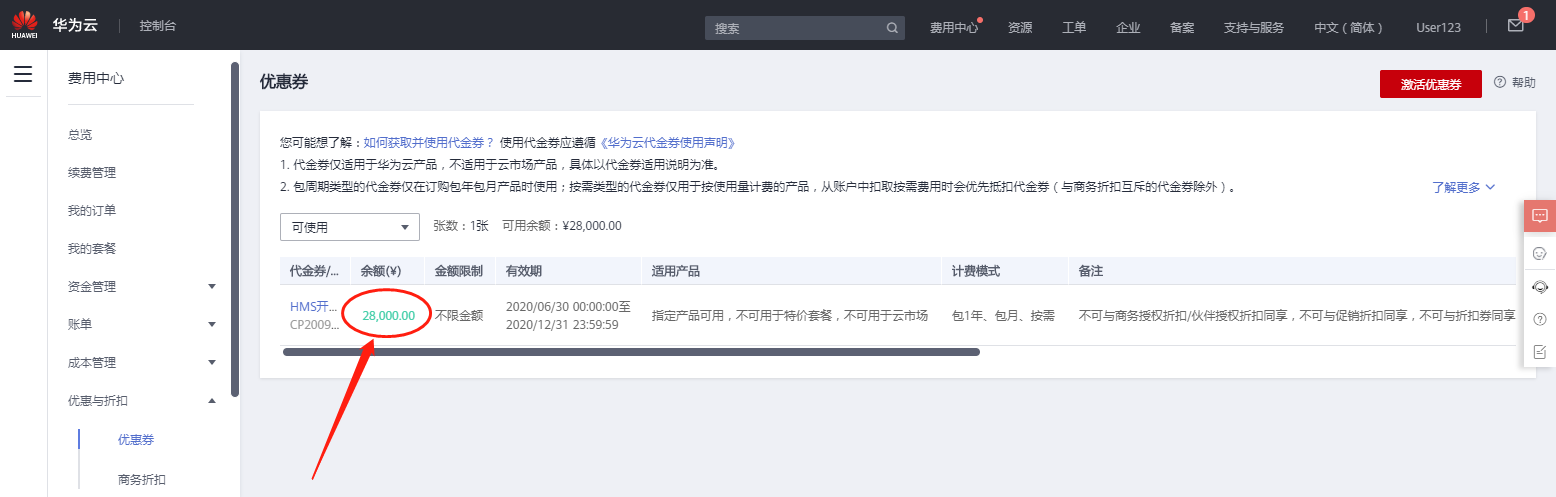Open the red chat message widget

point(1539,215)
